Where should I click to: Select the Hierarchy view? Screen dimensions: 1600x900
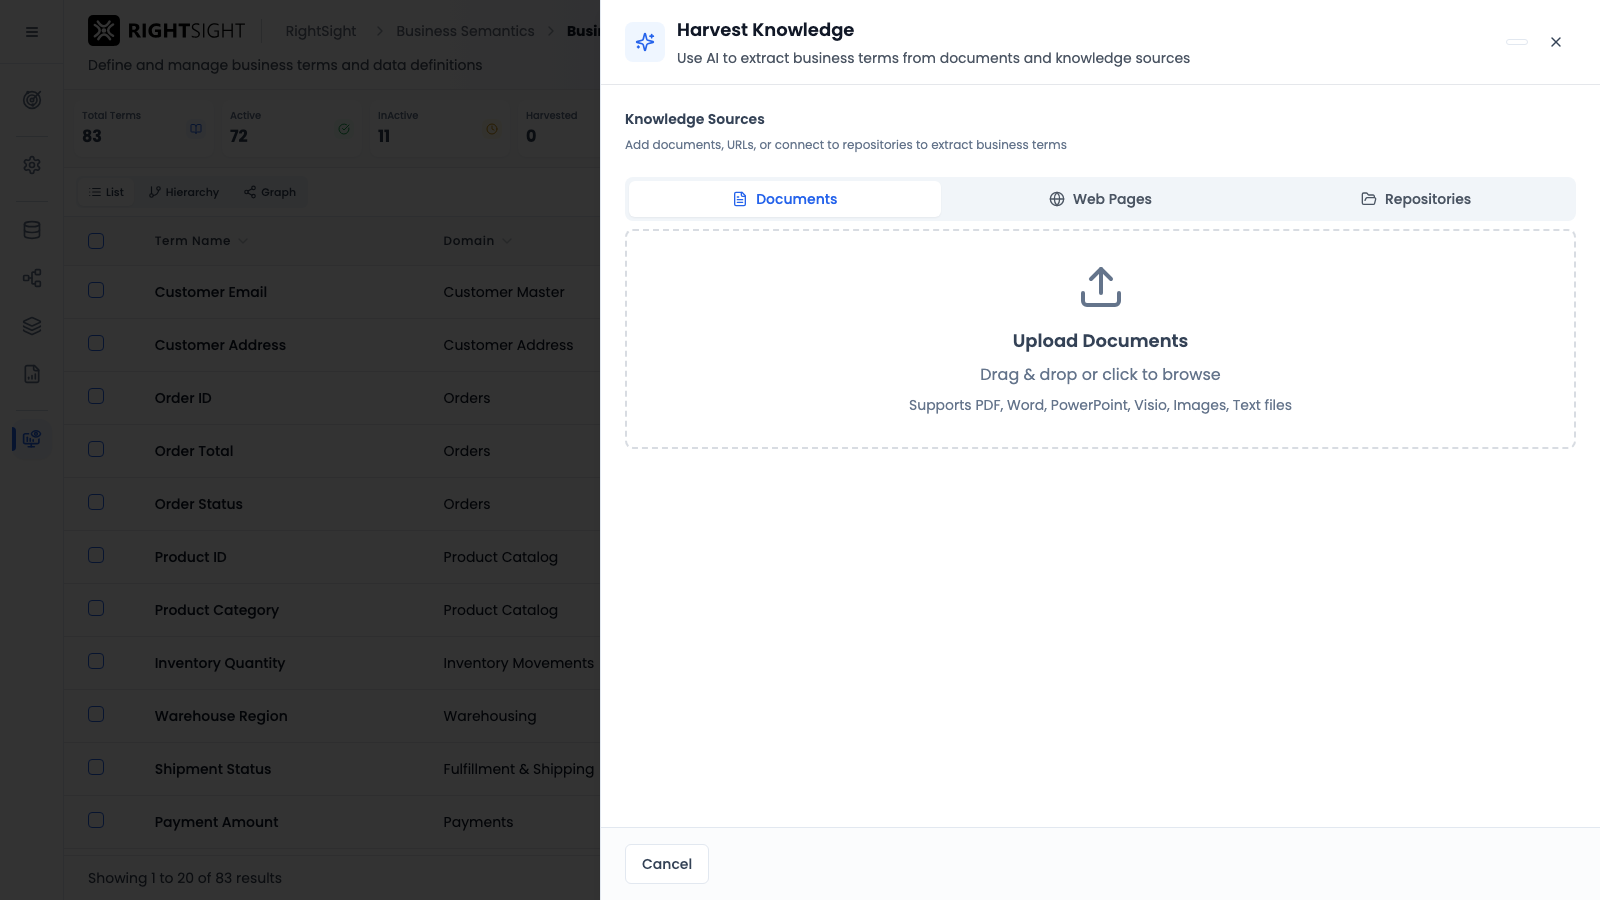[x=184, y=192]
